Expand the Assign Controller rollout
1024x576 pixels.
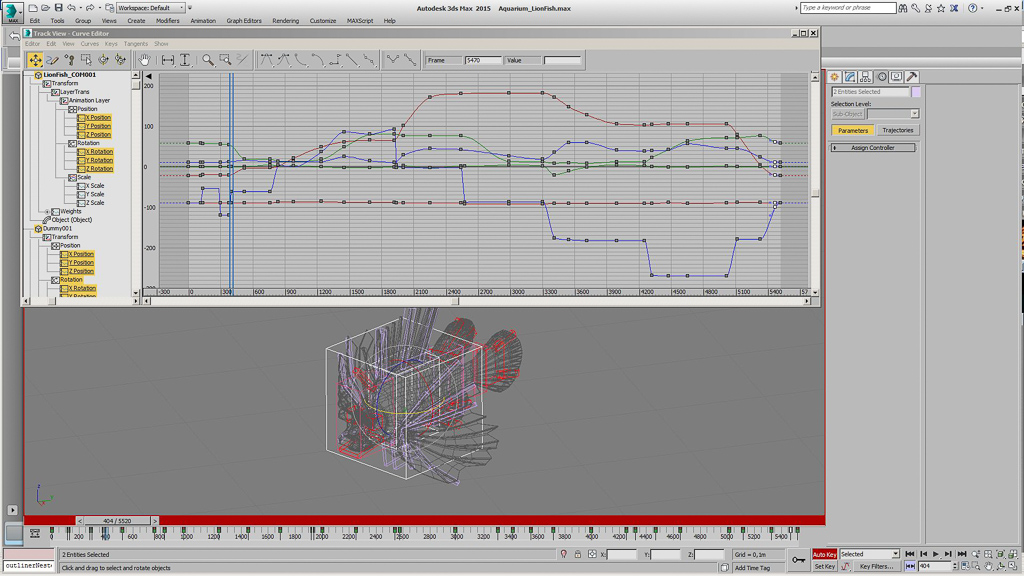[873, 148]
